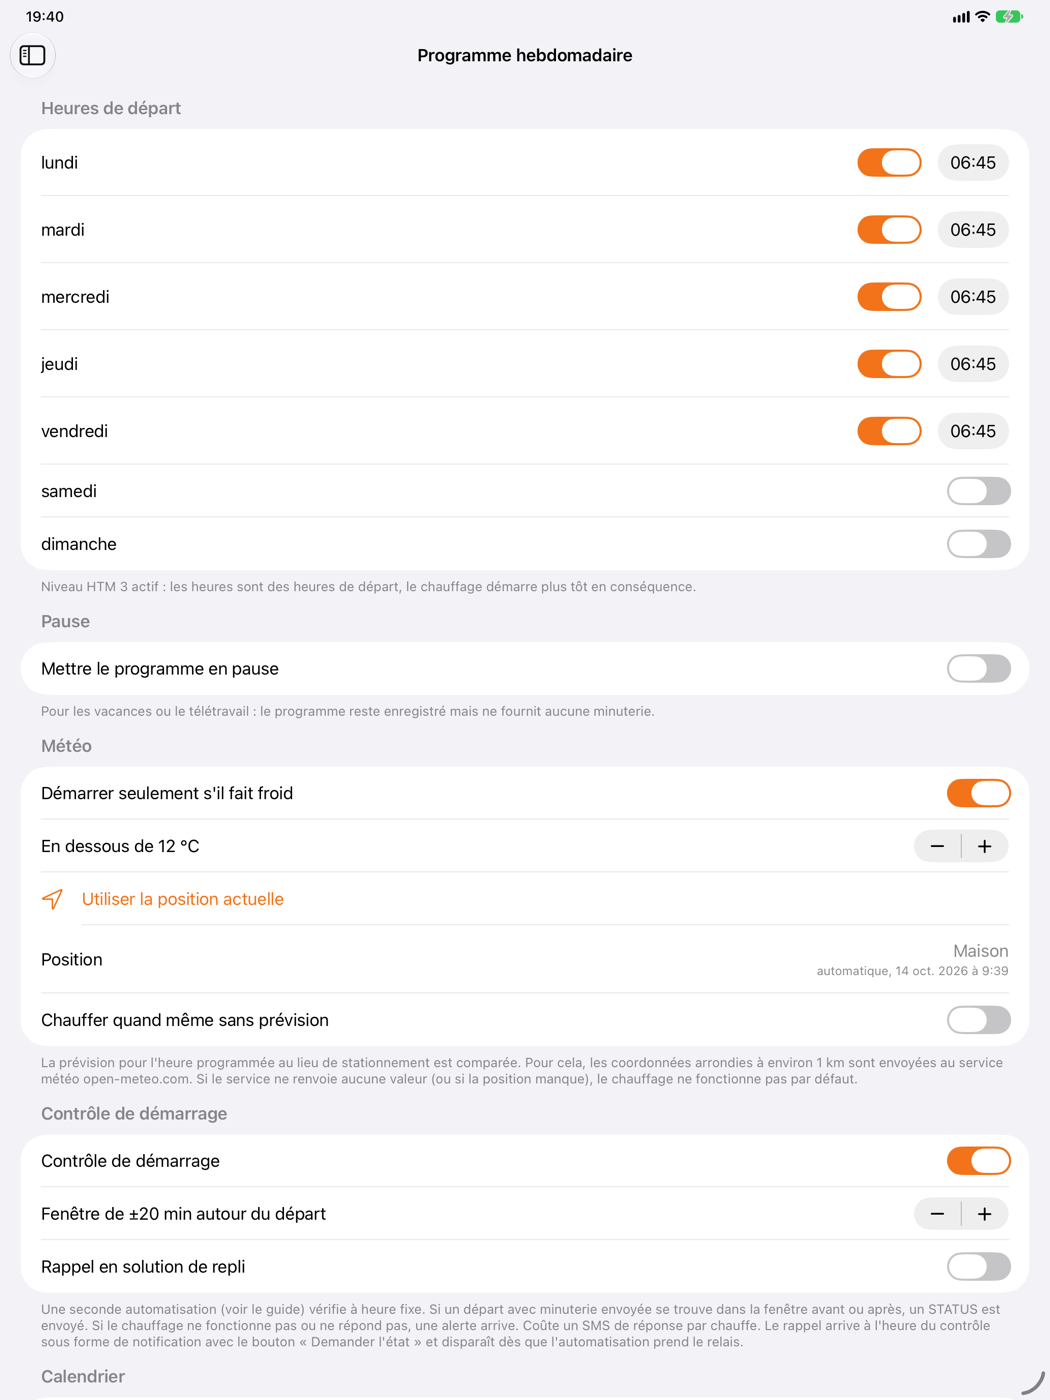Tap the Wi-Fi status icon
This screenshot has height=1400, width=1050.
(982, 17)
